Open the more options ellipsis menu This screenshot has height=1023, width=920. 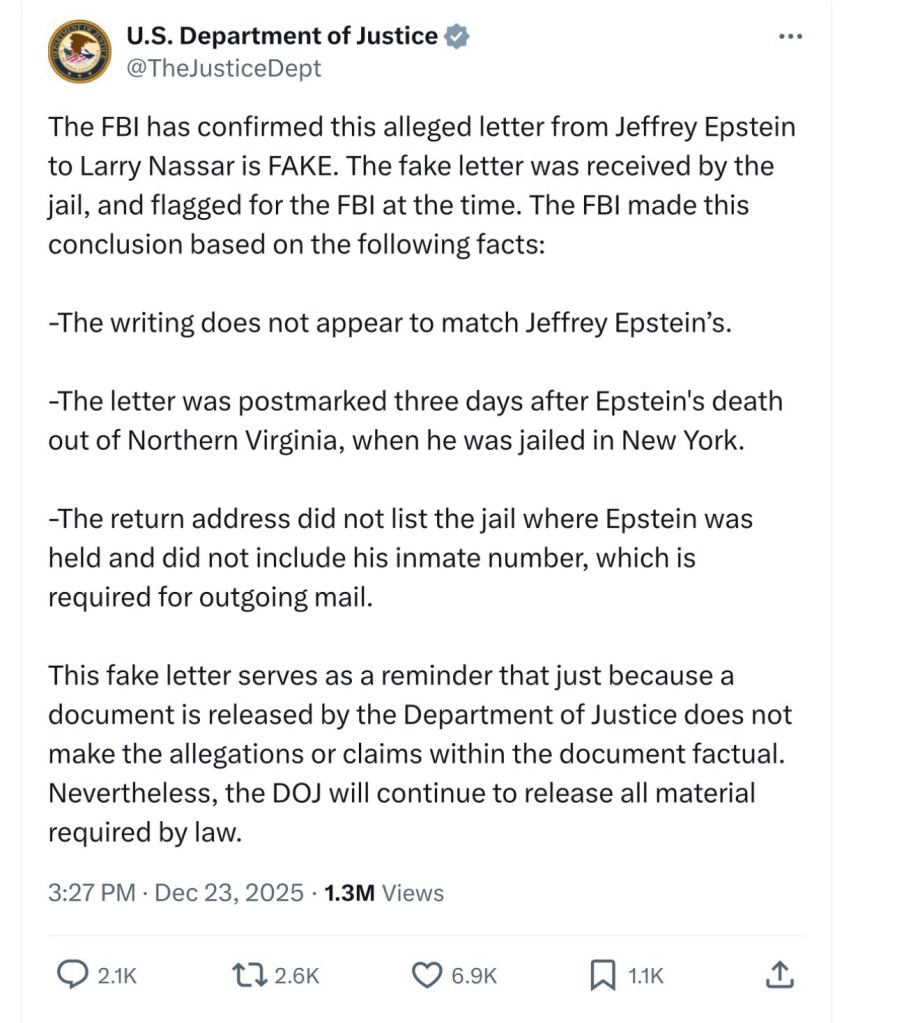(790, 37)
